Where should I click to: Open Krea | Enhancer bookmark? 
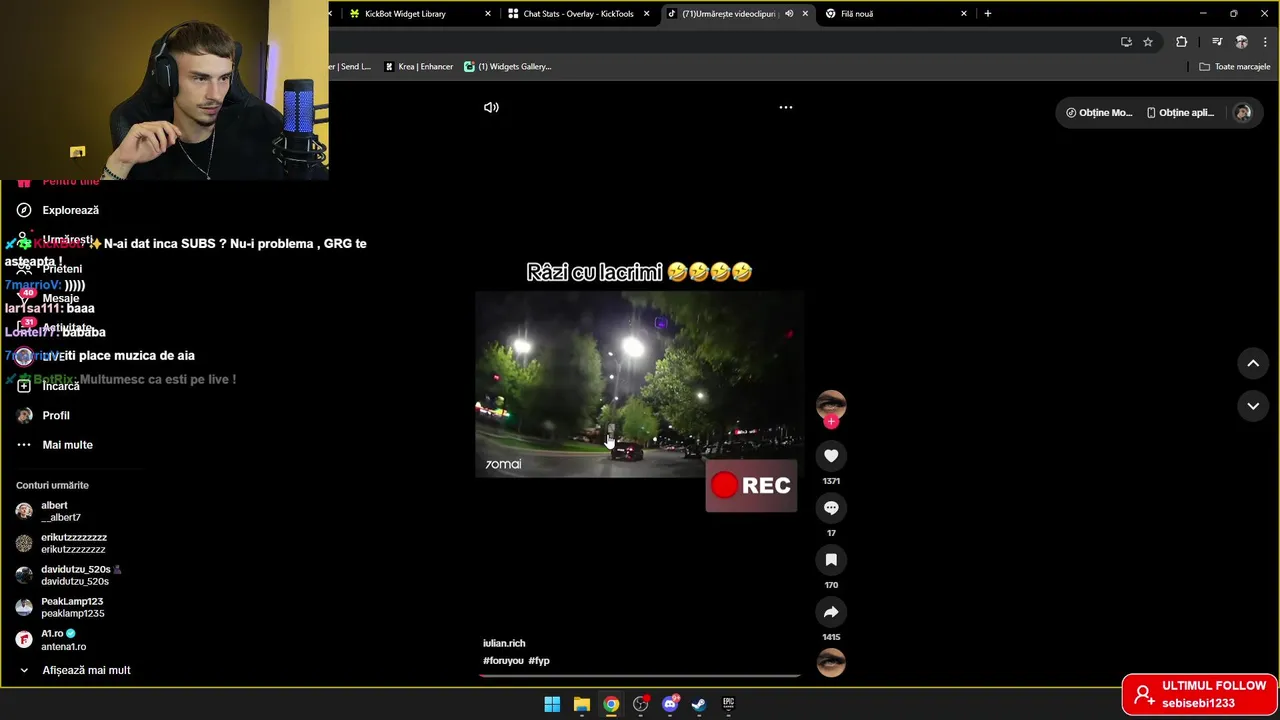(x=419, y=67)
